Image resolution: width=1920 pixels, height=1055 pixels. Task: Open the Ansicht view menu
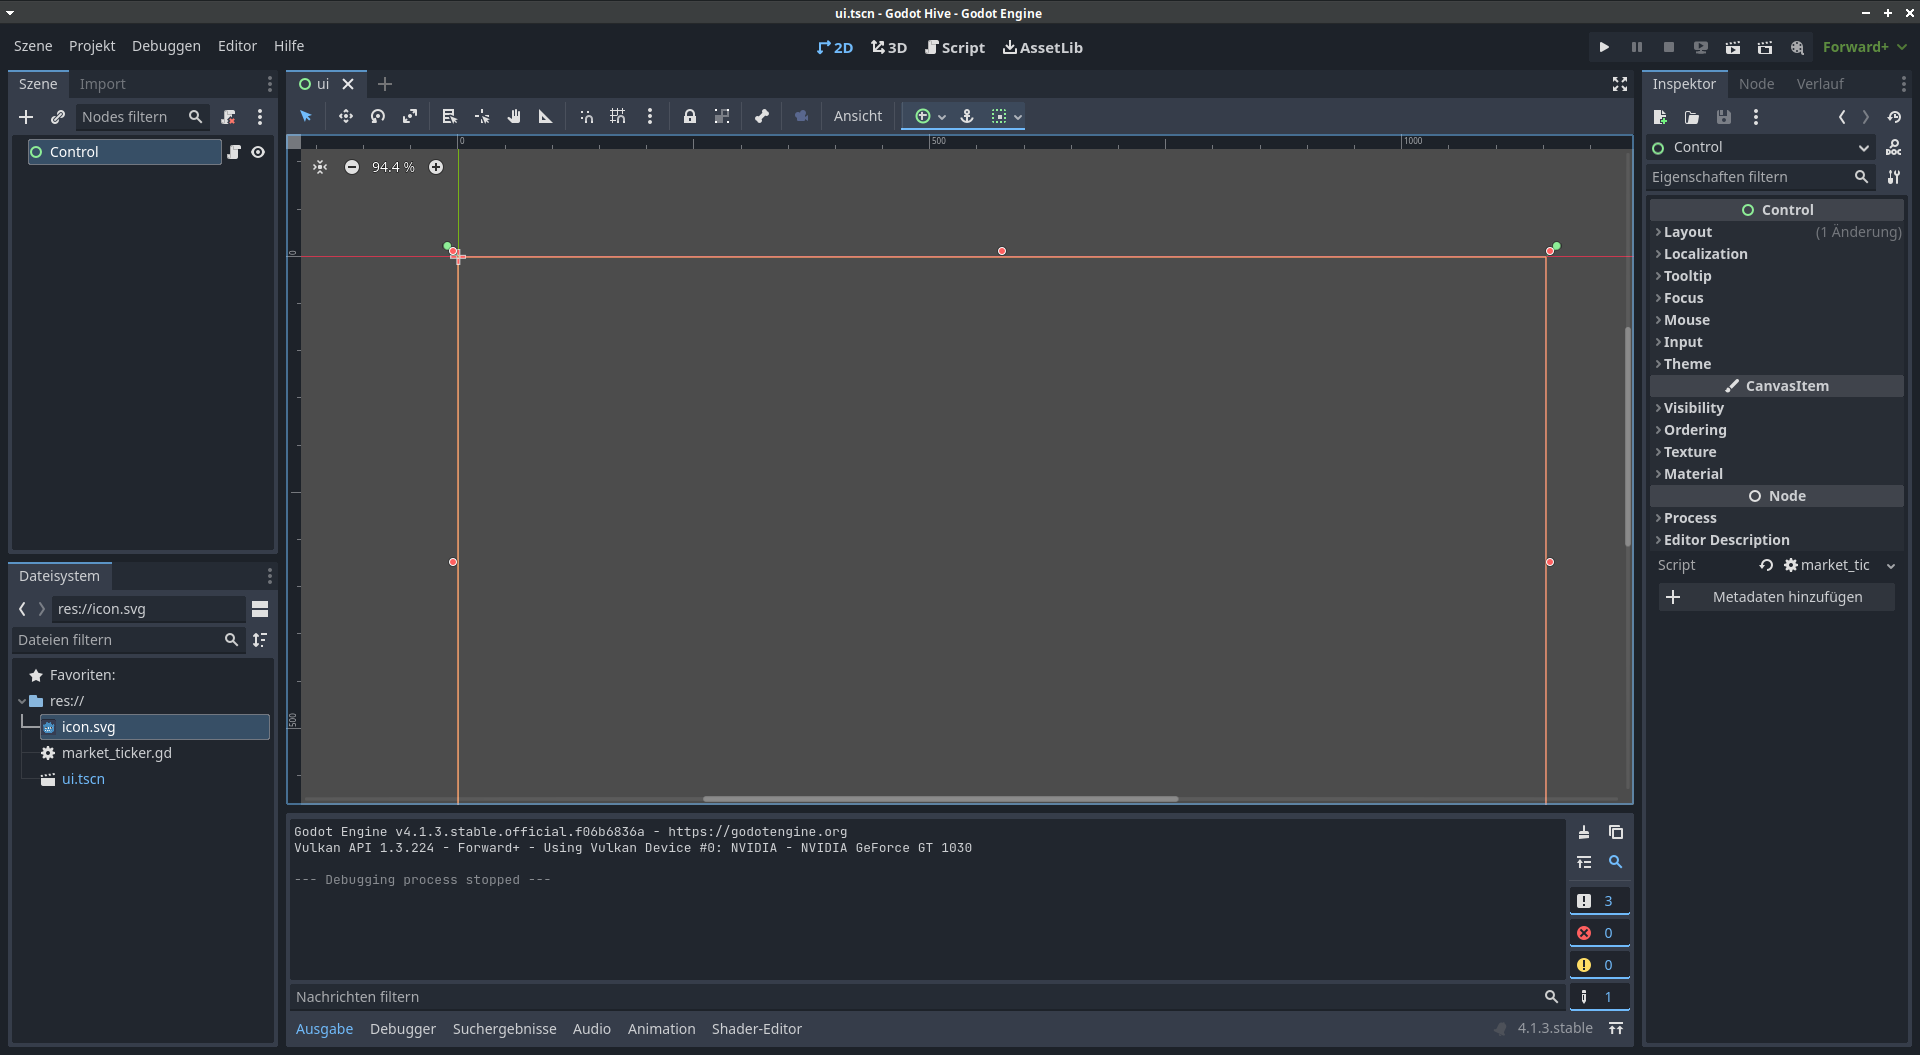(858, 116)
